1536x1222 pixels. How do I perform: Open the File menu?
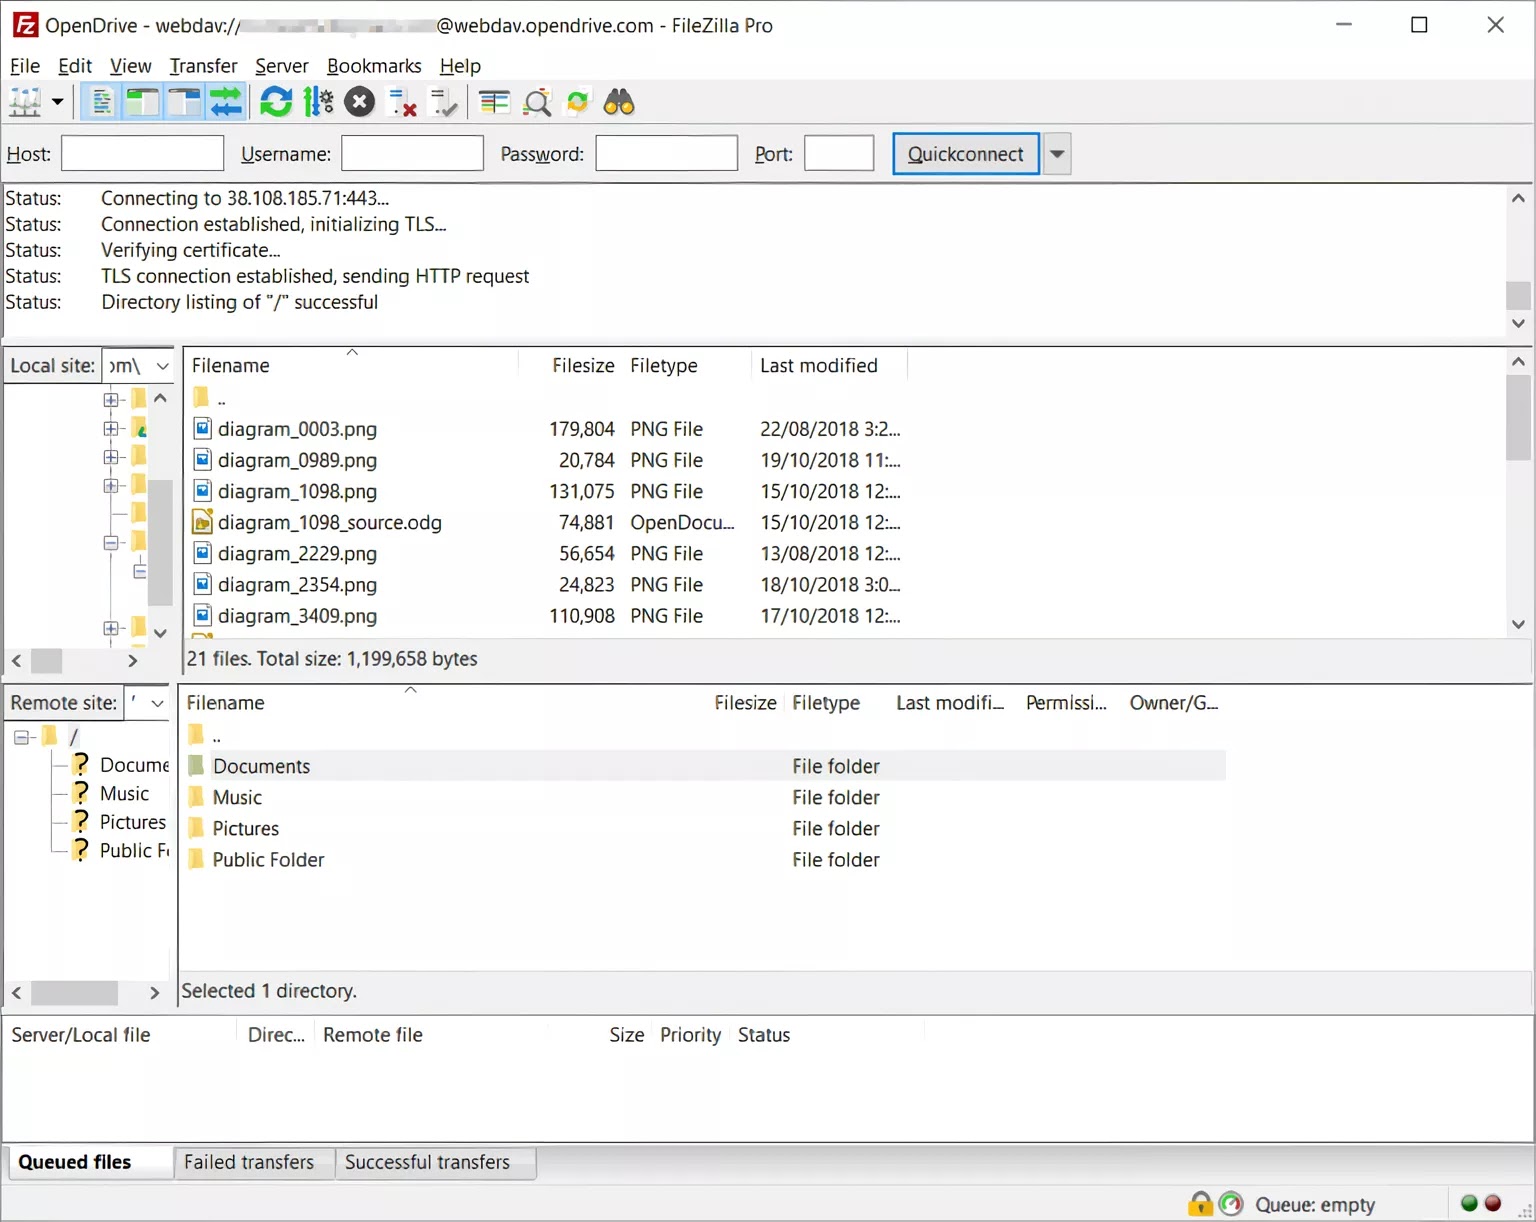pos(25,66)
